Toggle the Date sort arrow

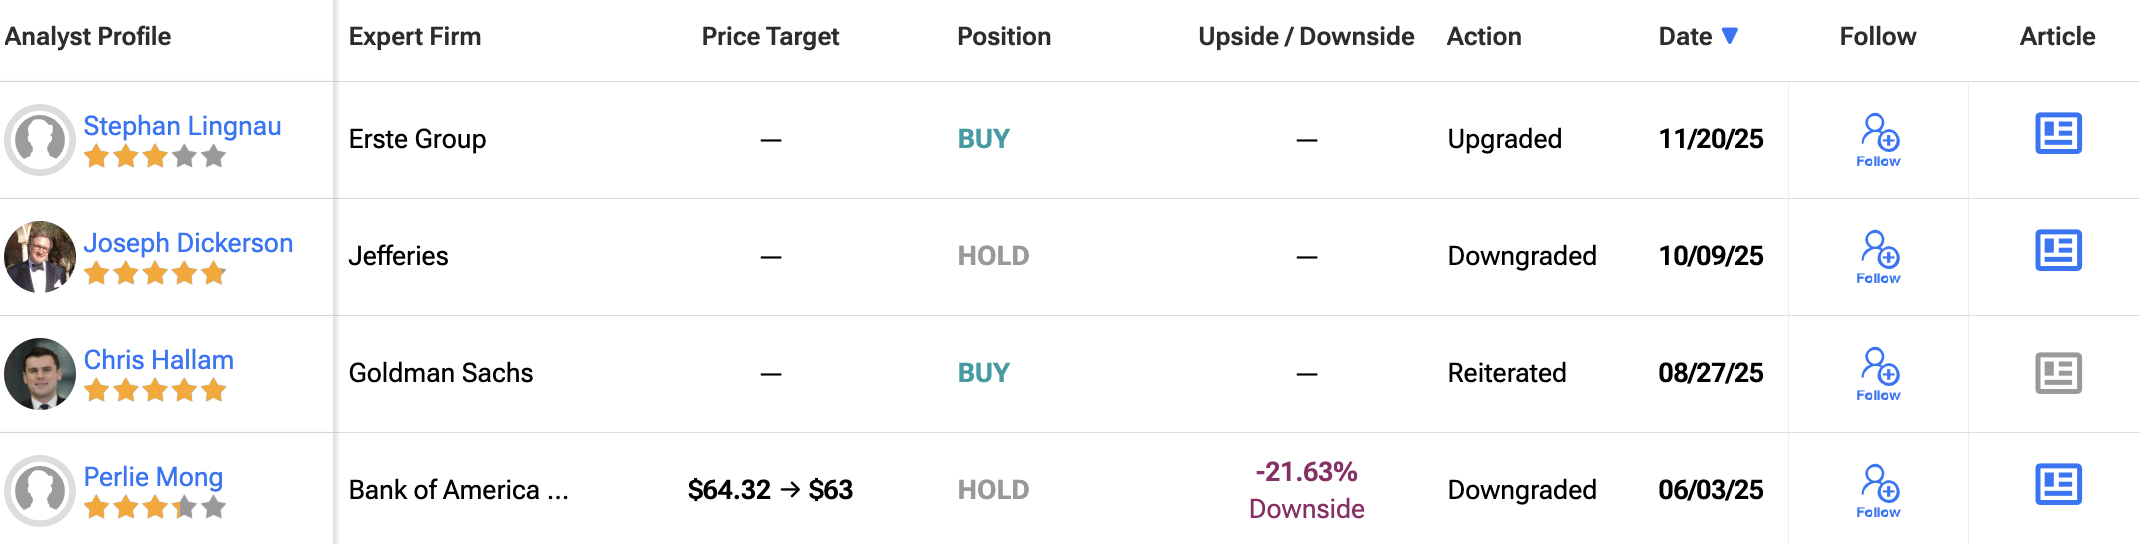coord(1729,36)
